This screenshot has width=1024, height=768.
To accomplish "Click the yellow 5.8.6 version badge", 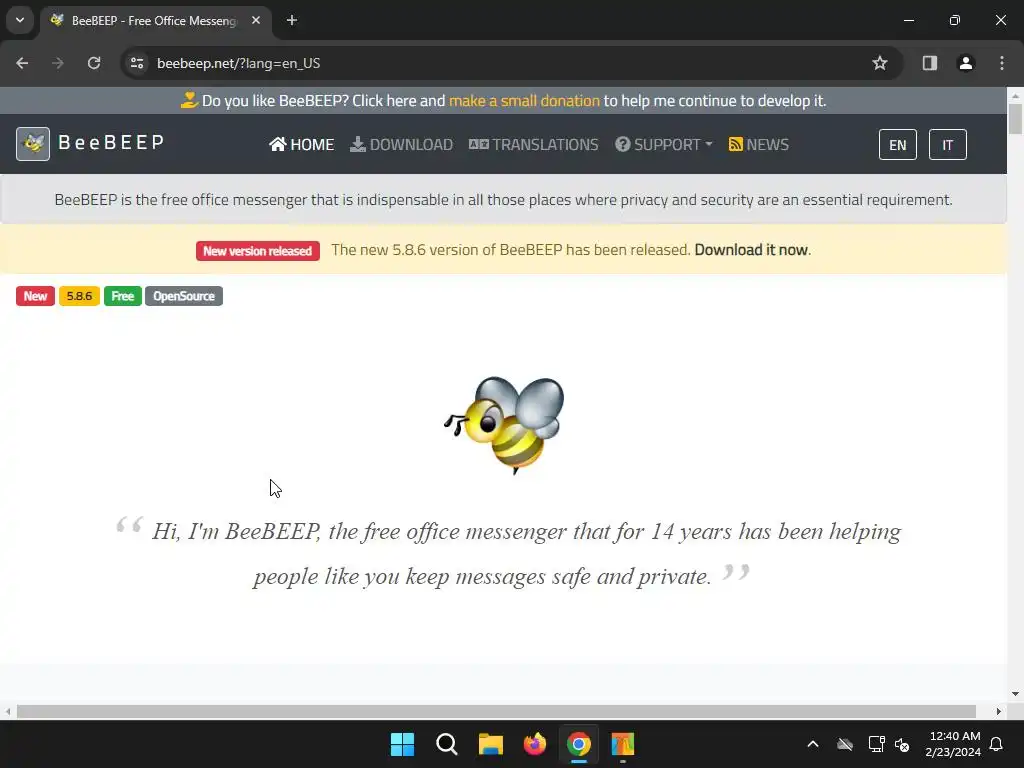I will pyautogui.click(x=79, y=296).
